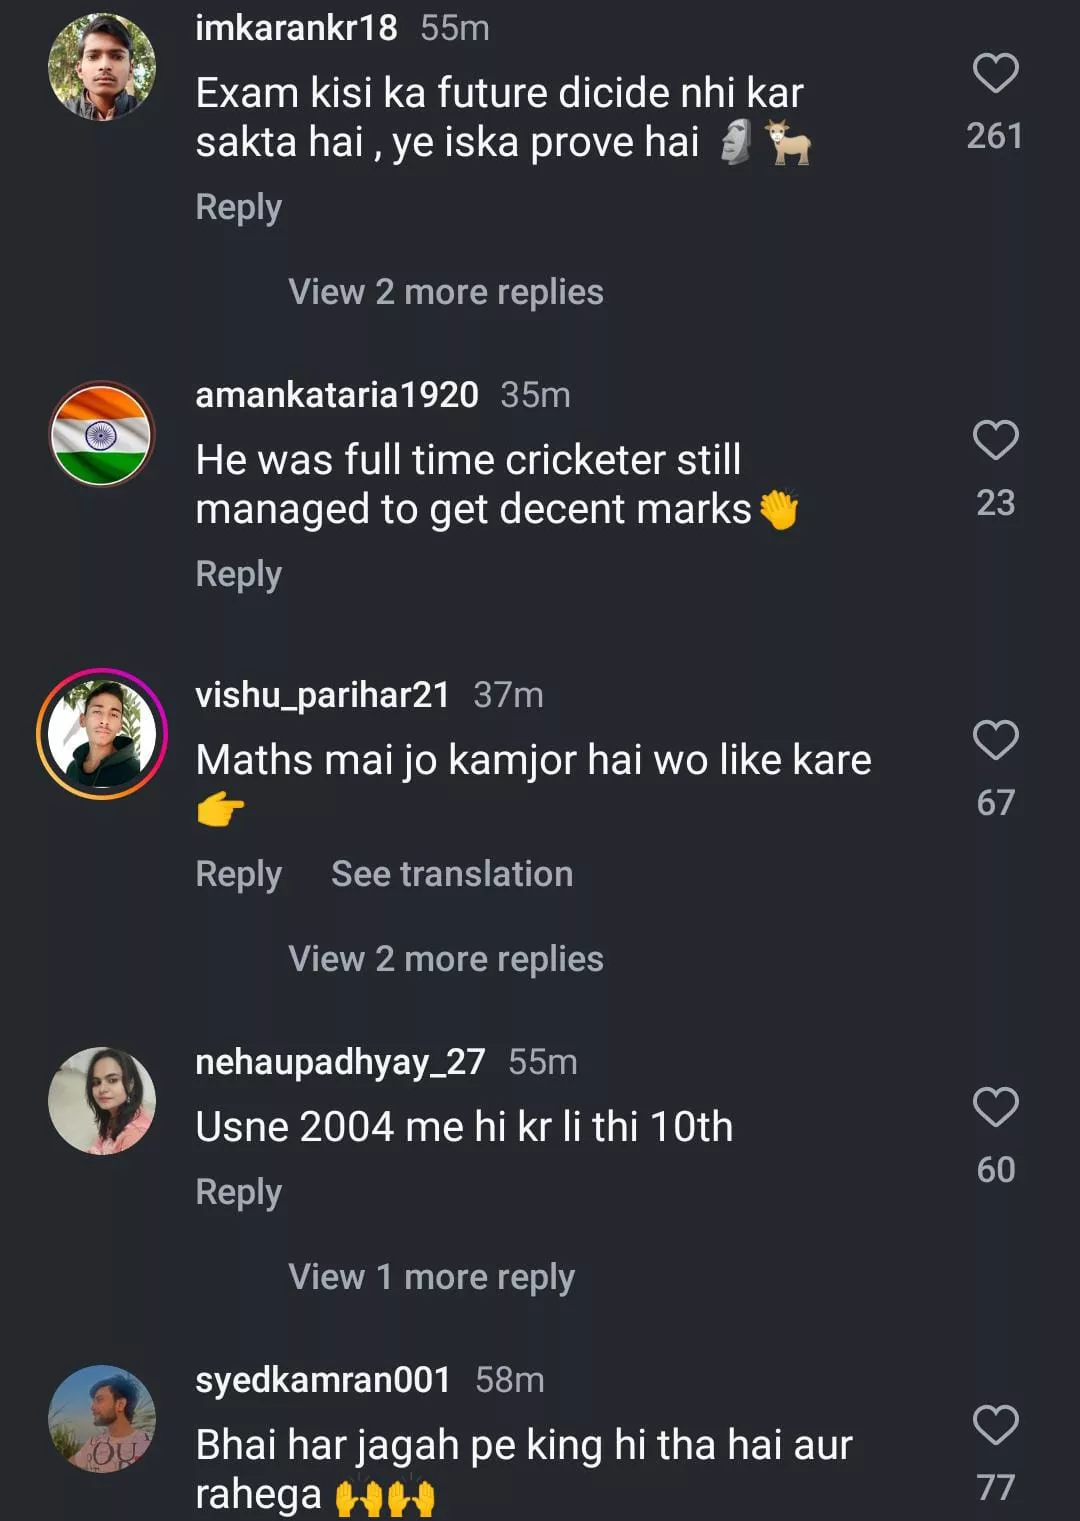Open syedkamran001's profile picture
The width and height of the screenshot is (1080, 1521).
(102, 1419)
